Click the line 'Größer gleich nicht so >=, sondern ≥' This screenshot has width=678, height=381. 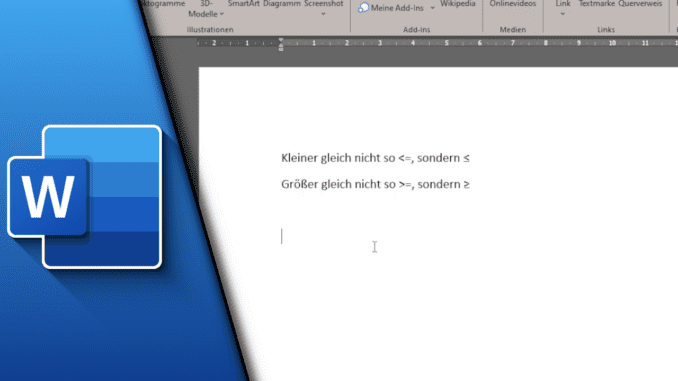375,184
